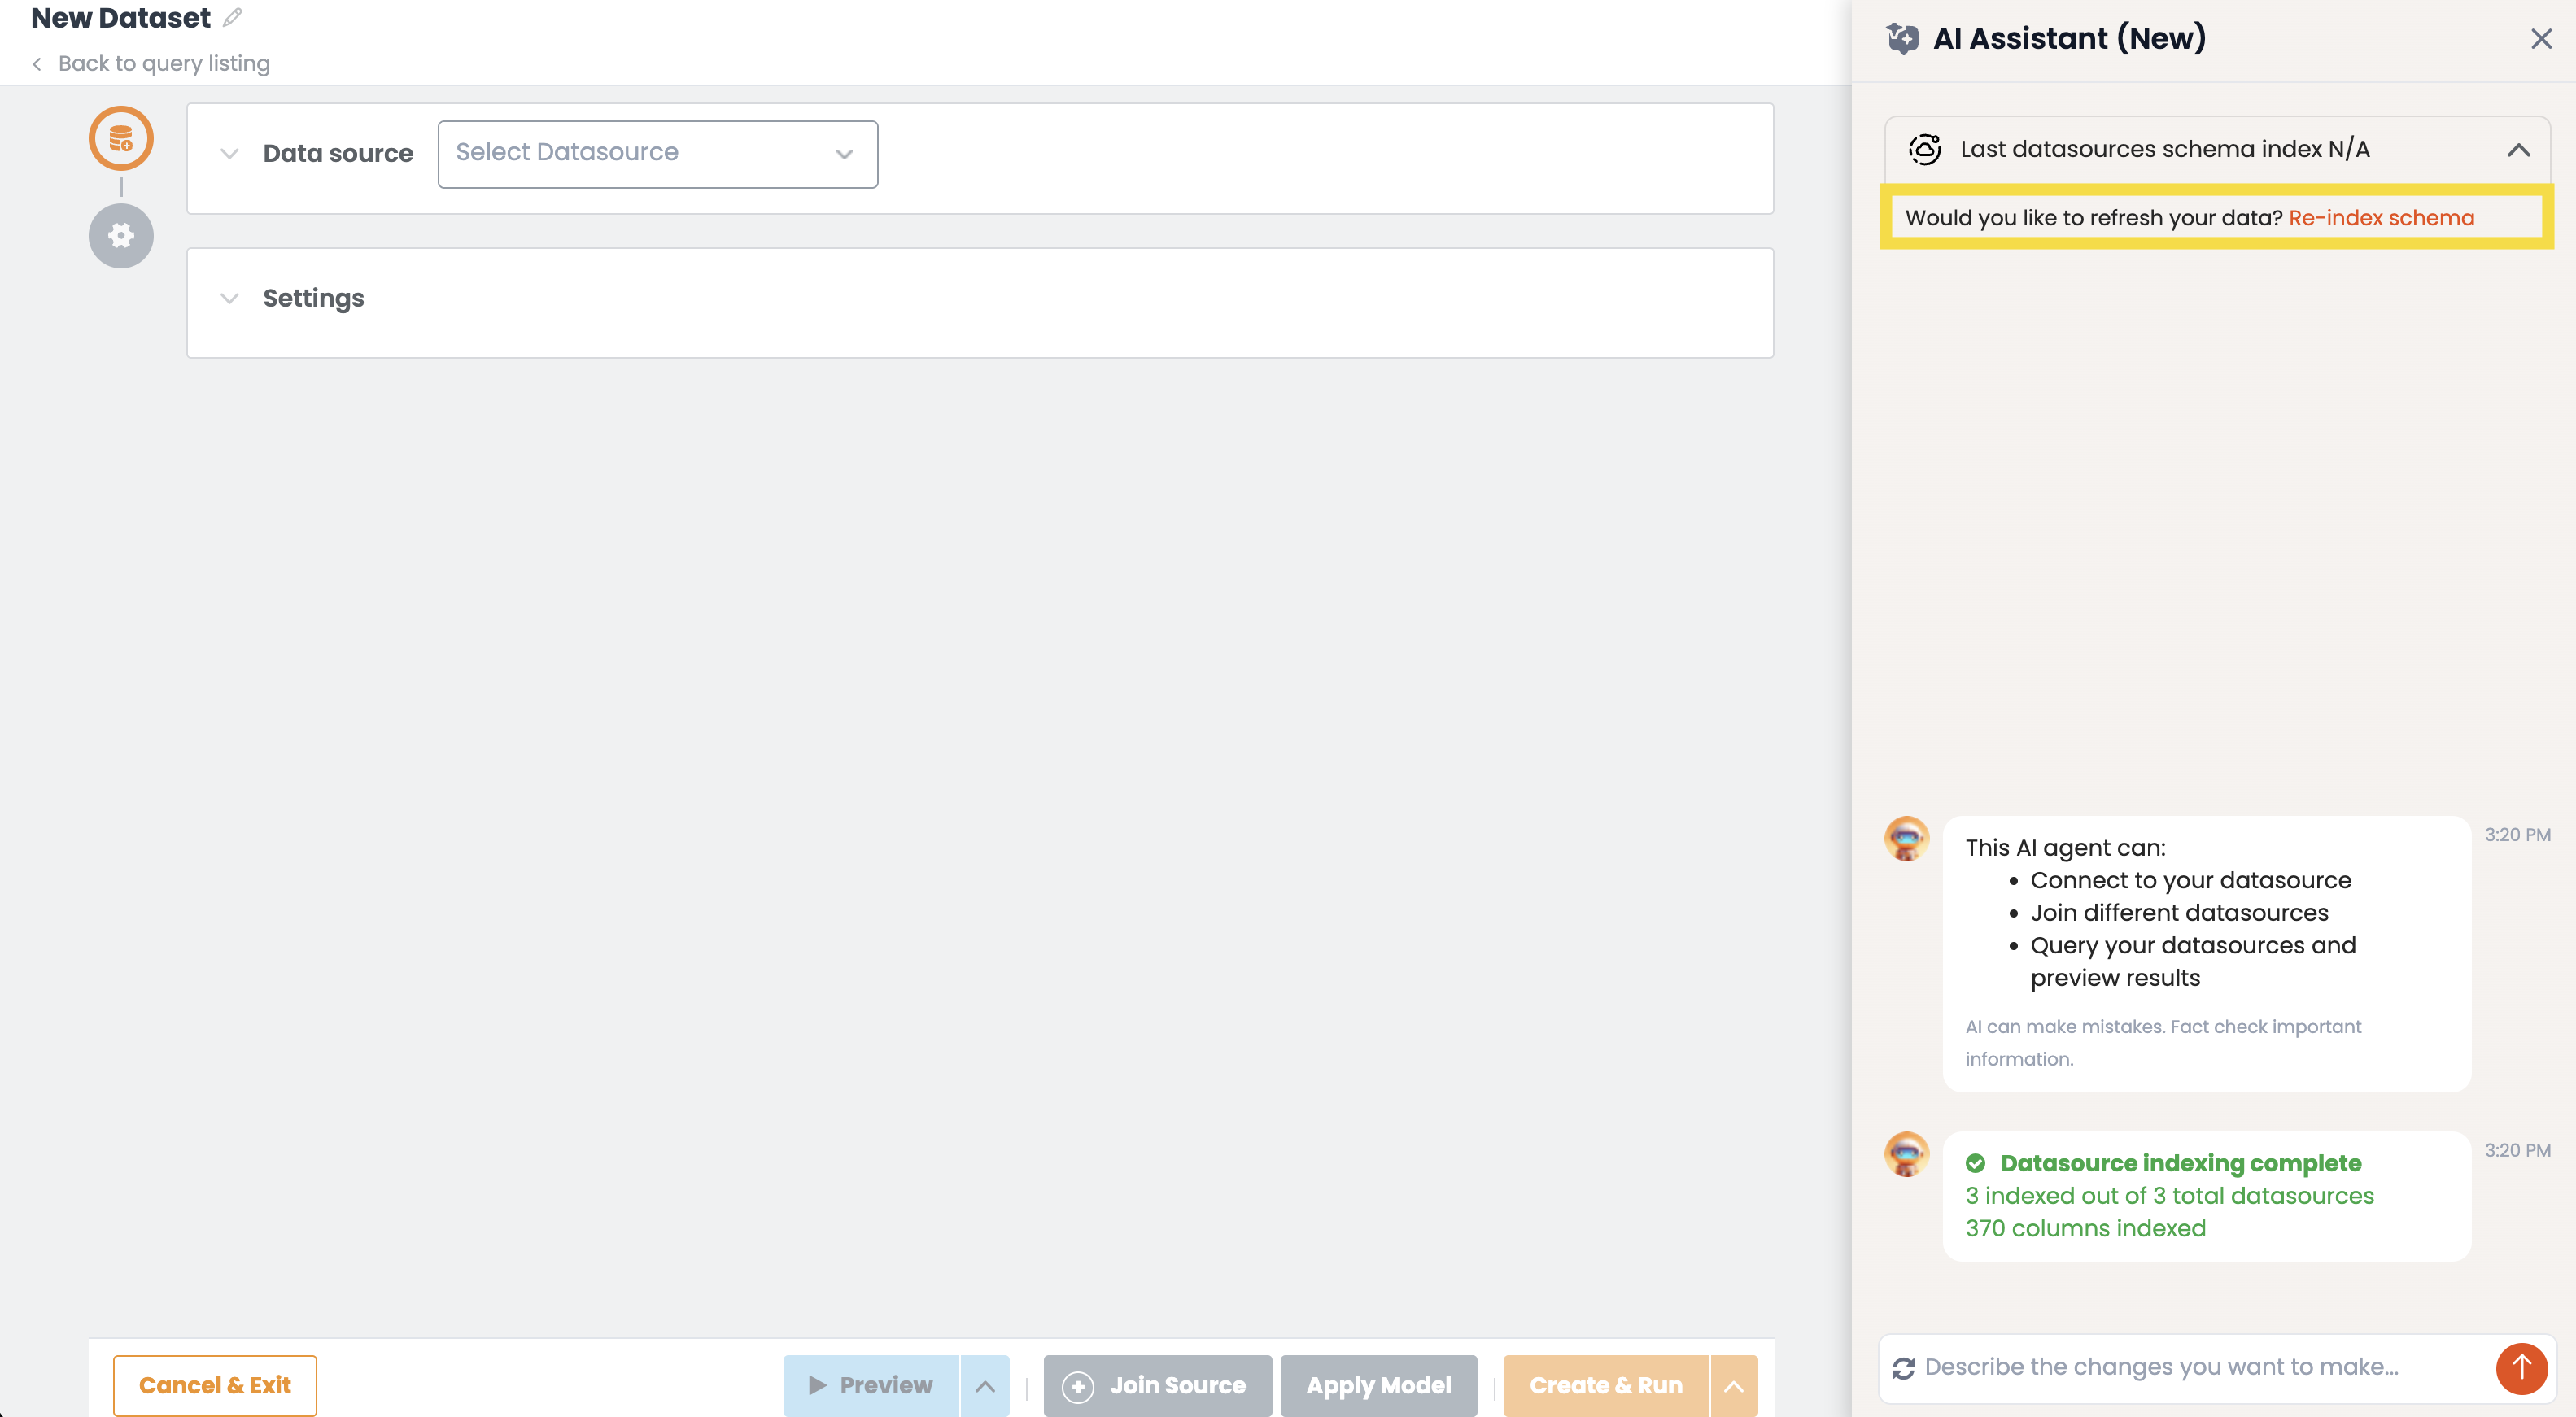Viewport: 2576px width, 1417px height.
Task: Click Re-index schema link
Action: tap(2381, 217)
